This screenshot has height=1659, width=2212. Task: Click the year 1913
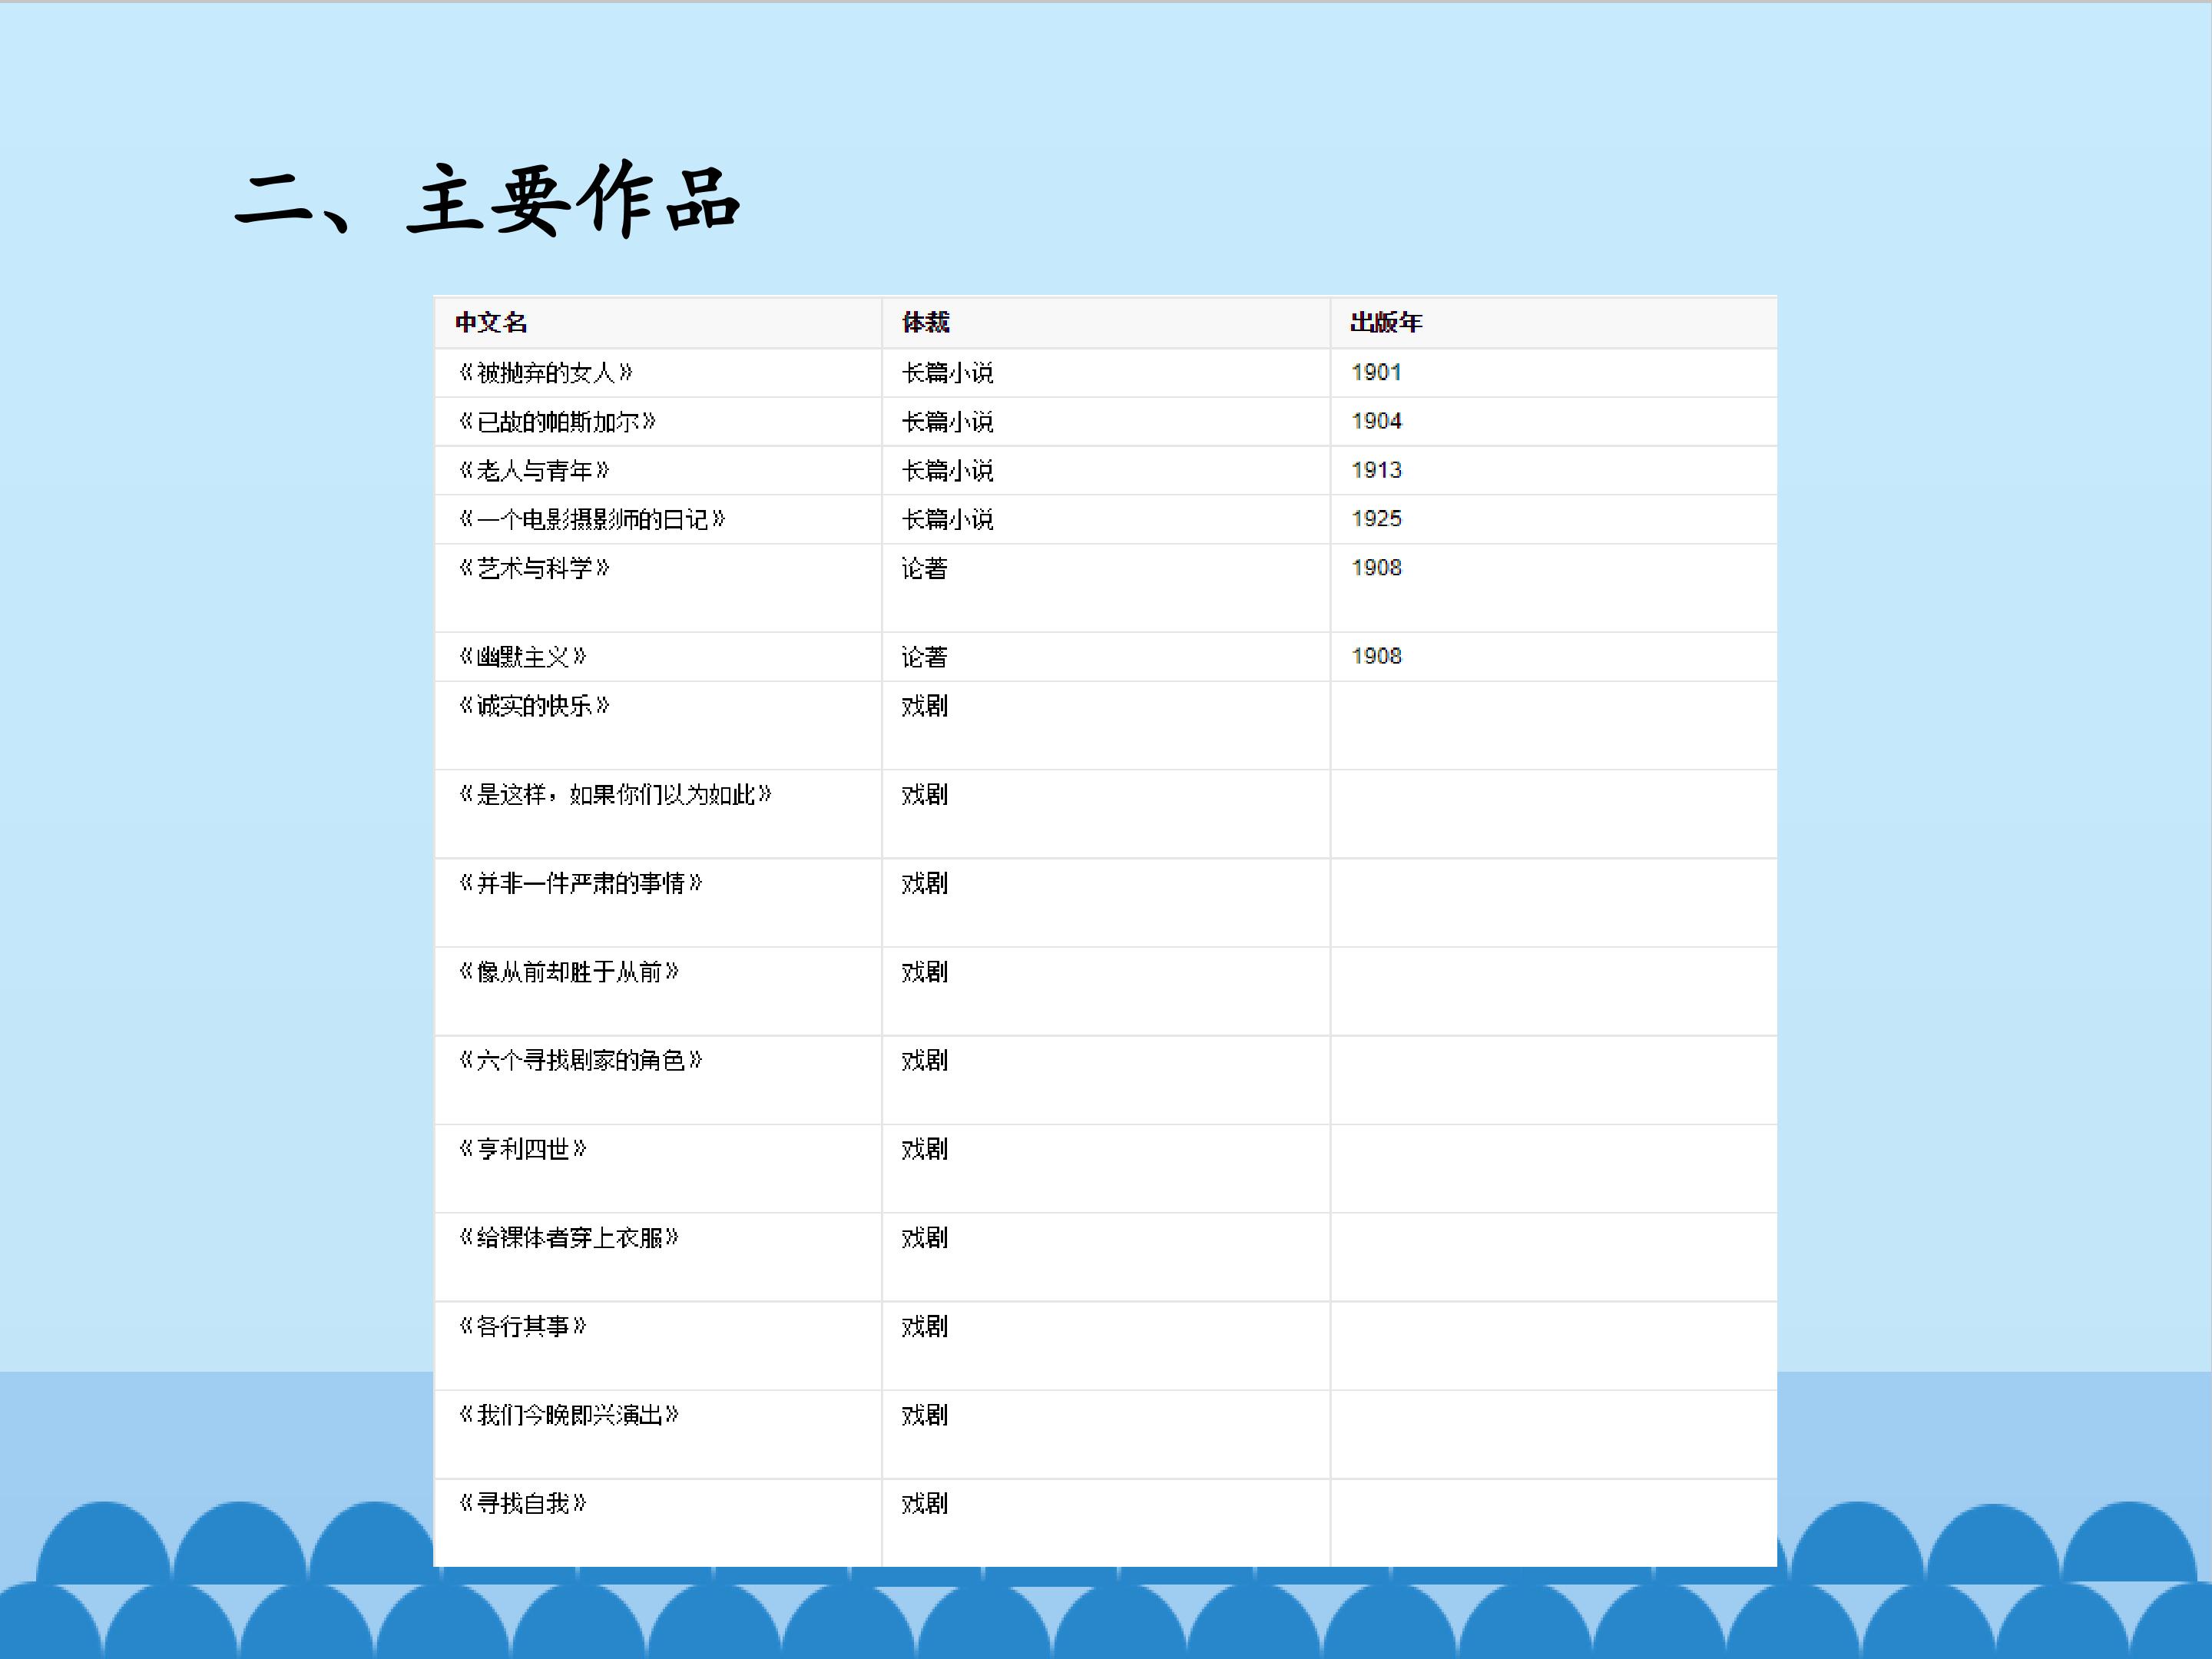(1376, 470)
